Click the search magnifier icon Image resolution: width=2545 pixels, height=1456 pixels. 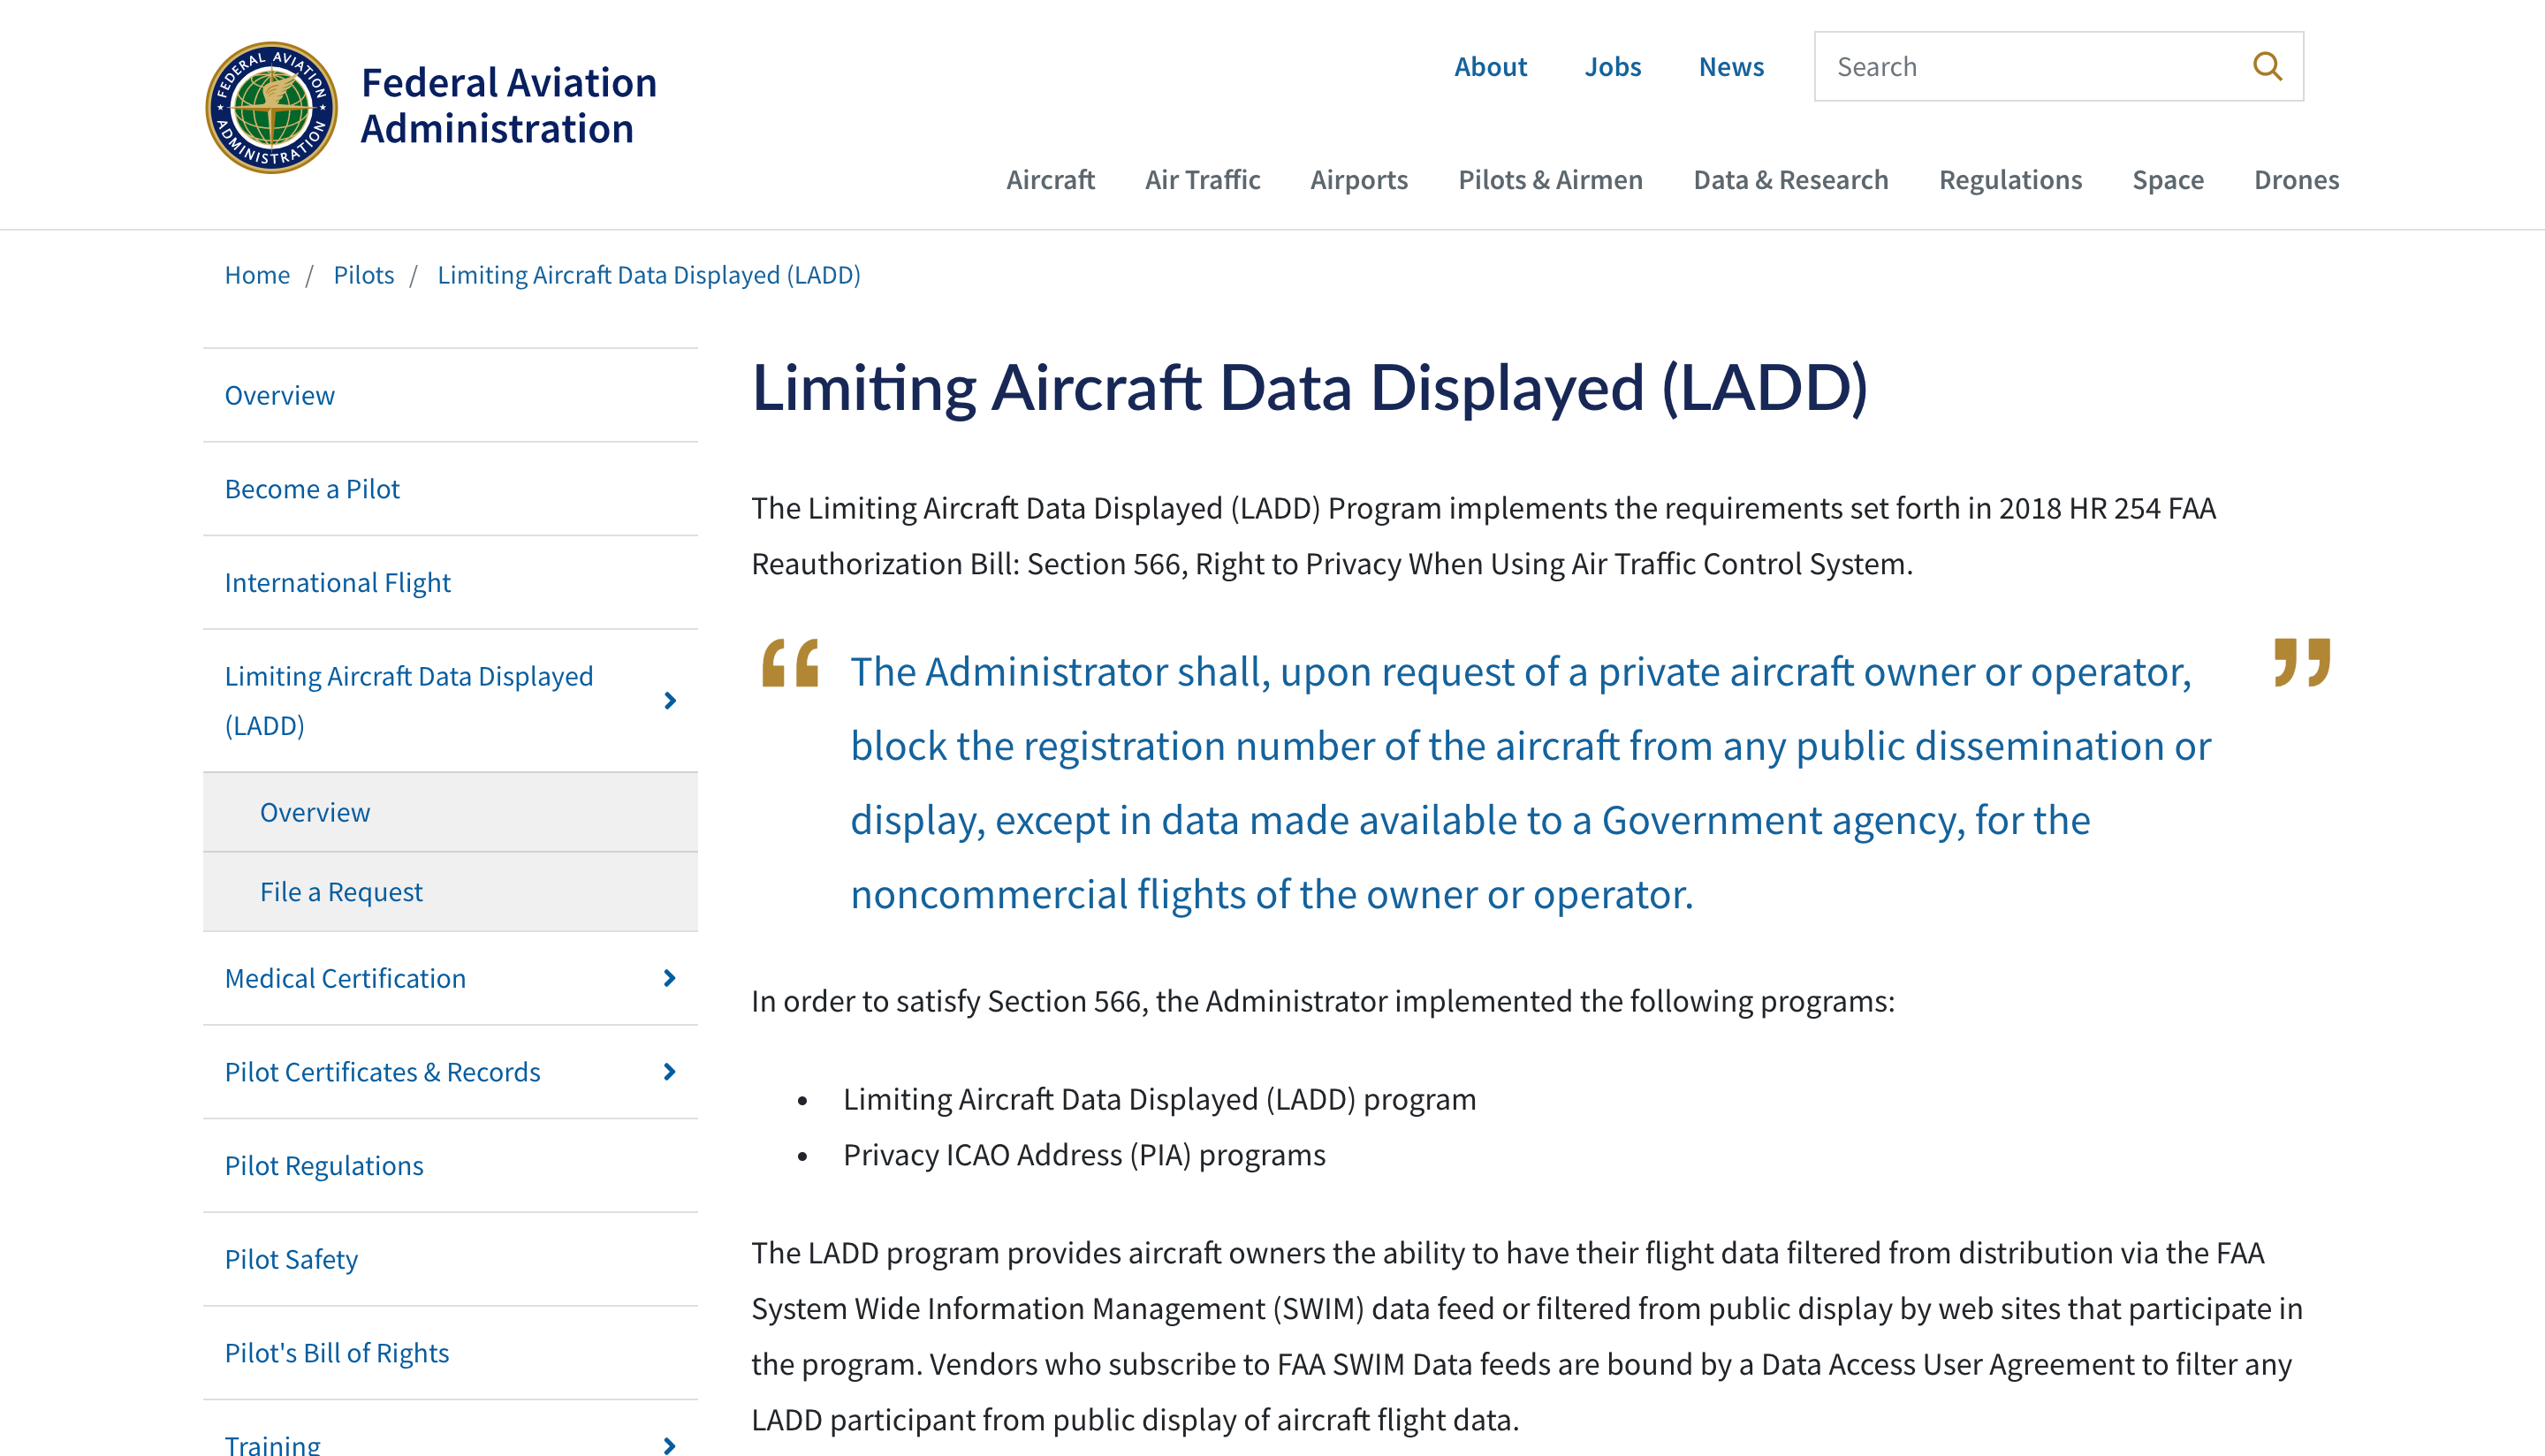[x=2267, y=66]
